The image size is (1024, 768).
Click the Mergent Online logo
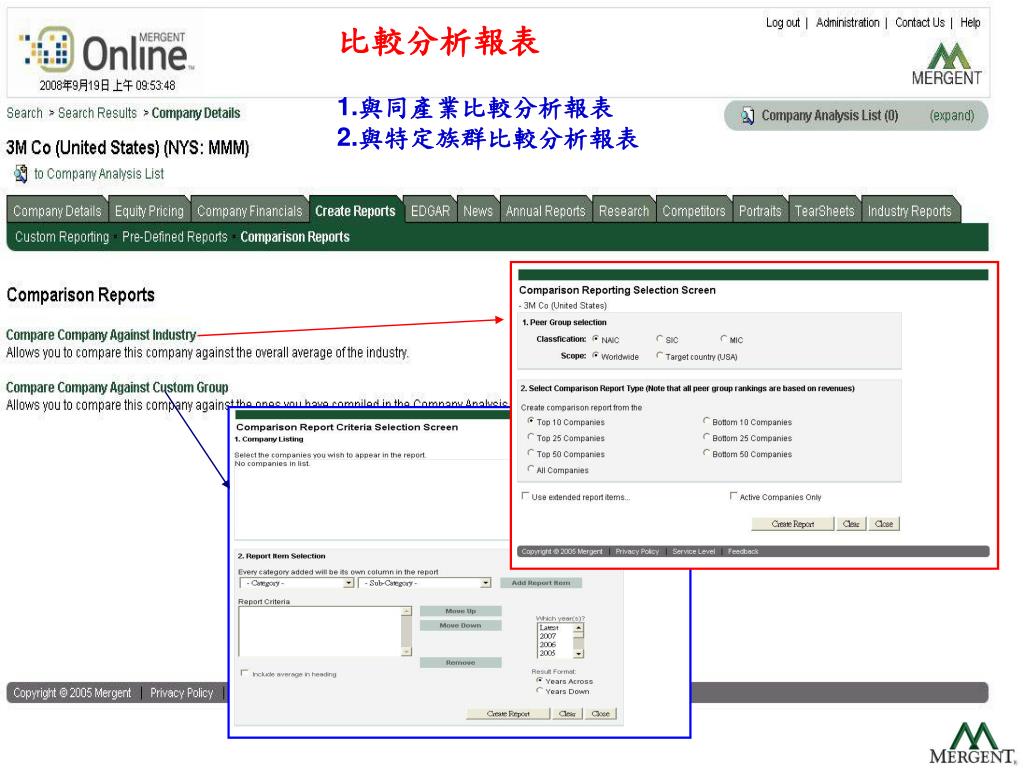coord(106,51)
